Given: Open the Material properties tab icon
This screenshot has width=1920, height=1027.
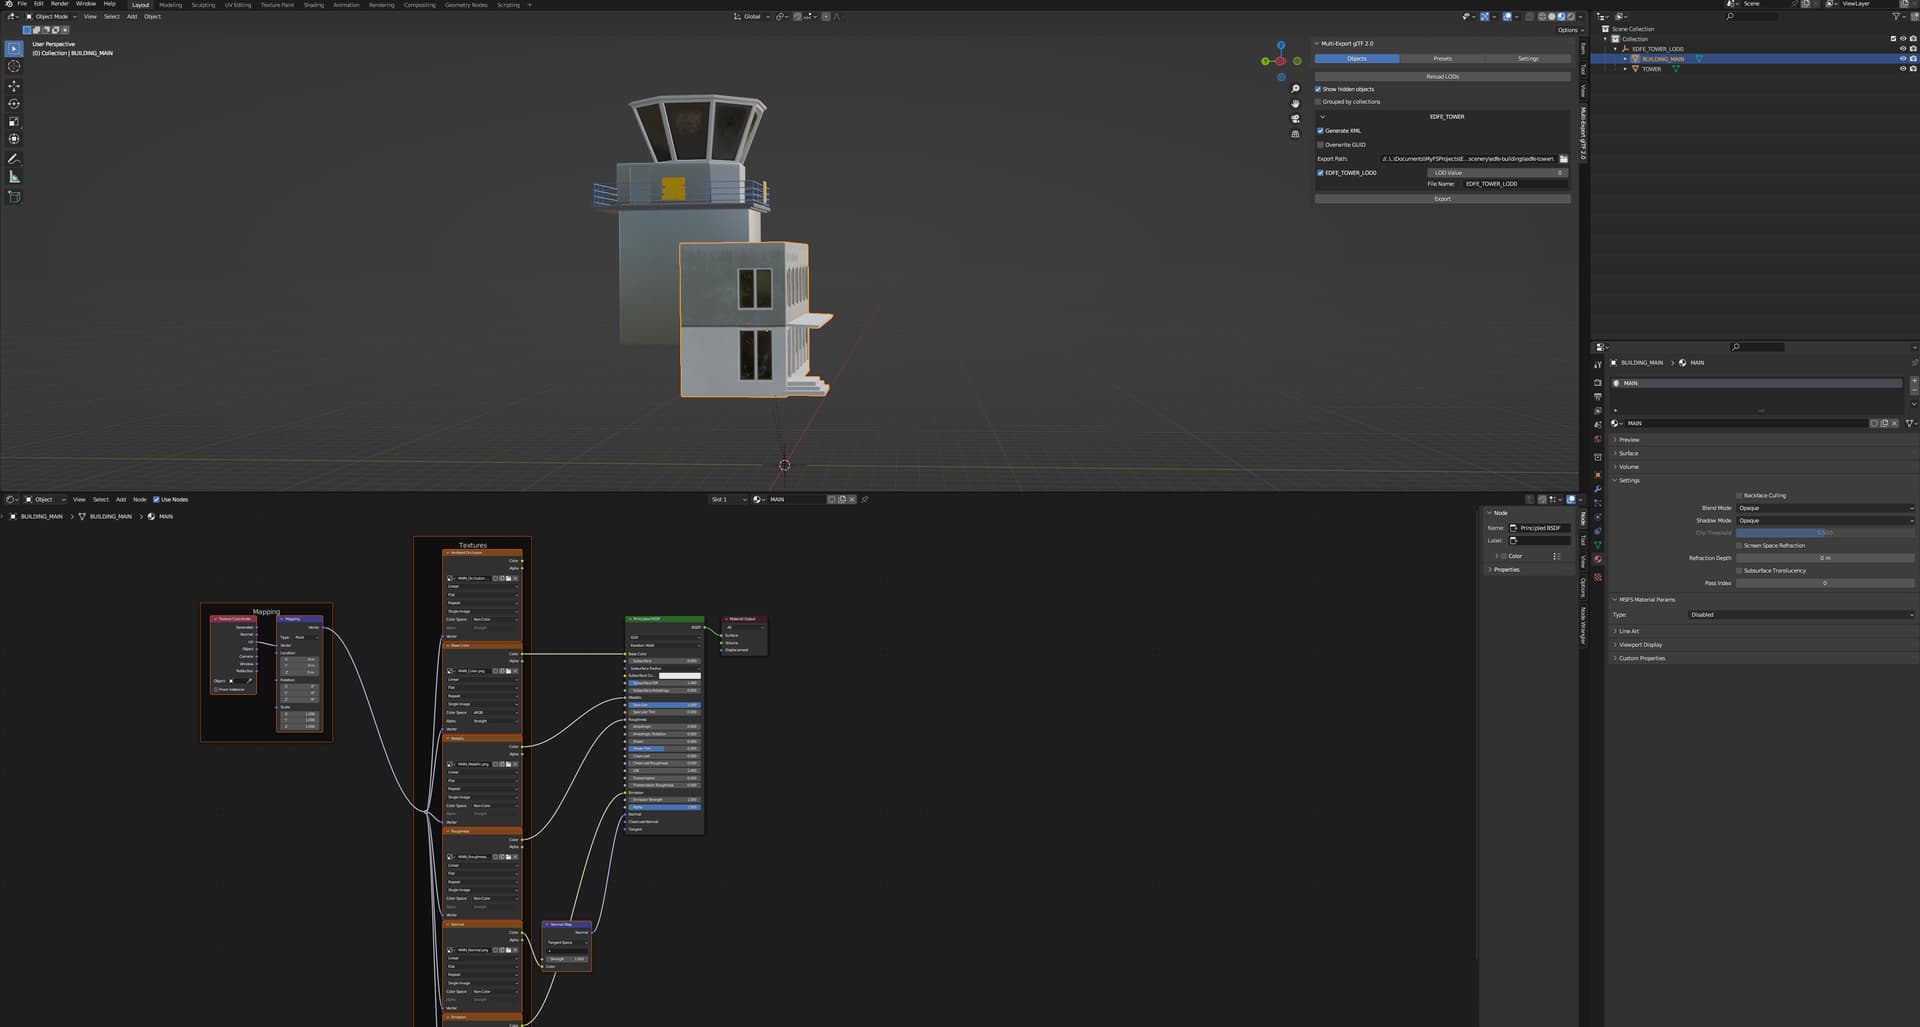Looking at the screenshot, I should (1597, 559).
